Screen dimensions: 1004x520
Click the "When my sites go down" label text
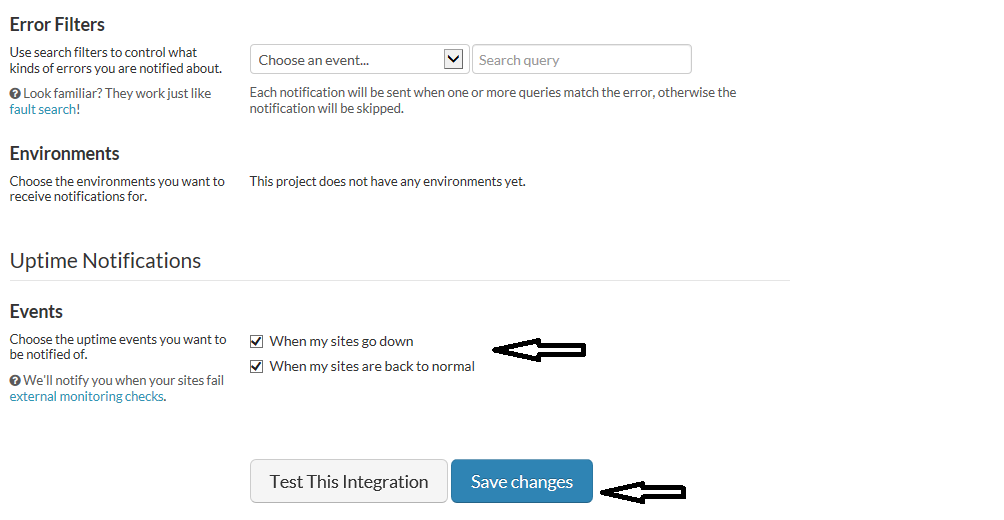(x=341, y=341)
